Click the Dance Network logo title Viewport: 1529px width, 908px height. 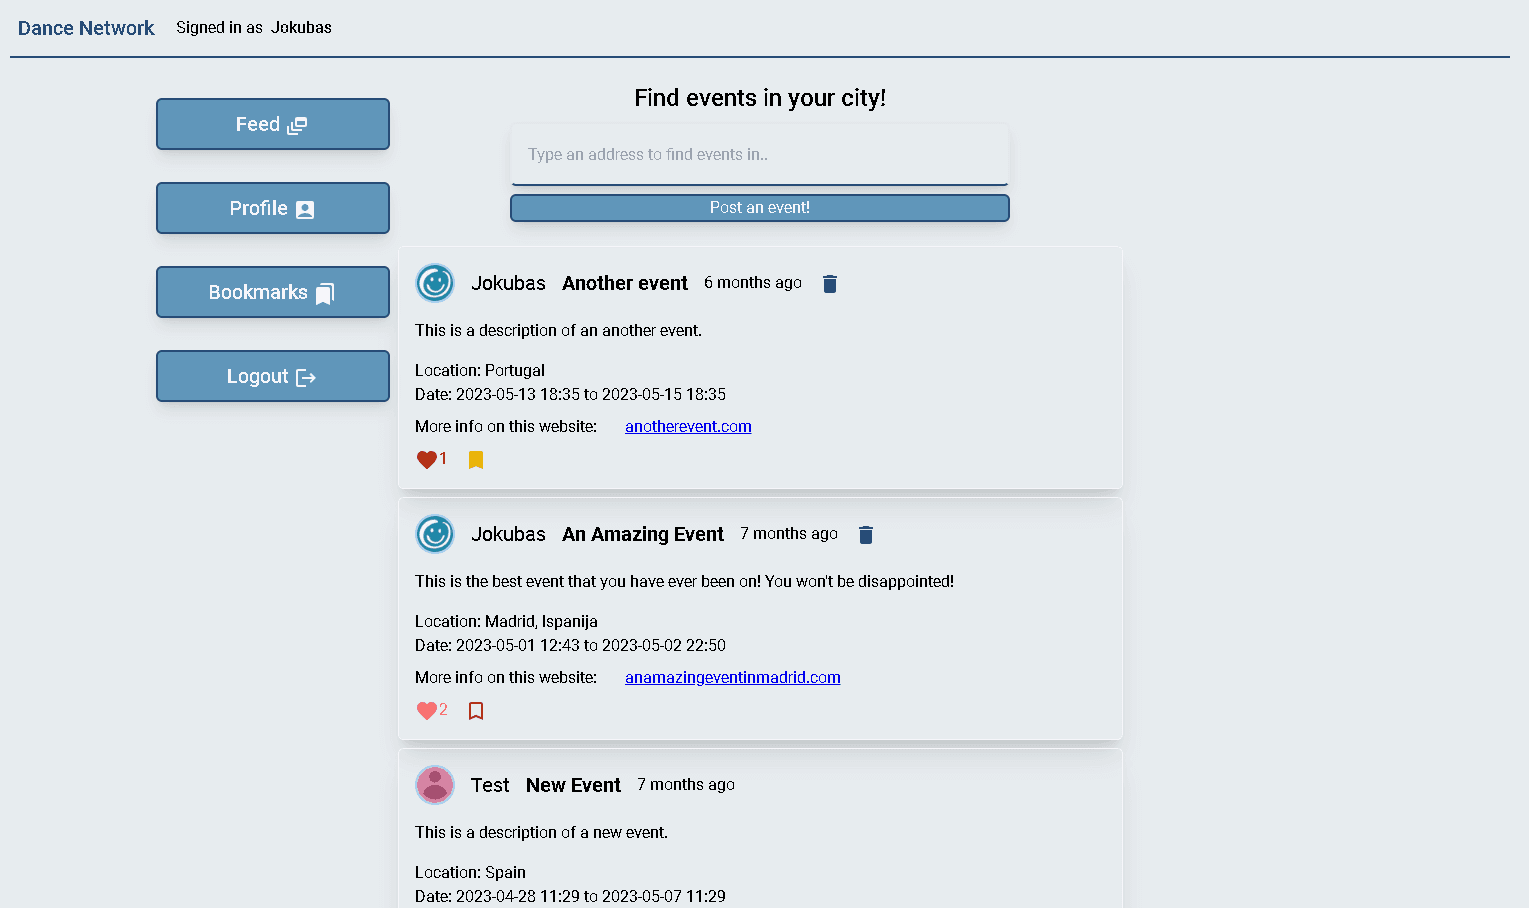pyautogui.click(x=86, y=28)
